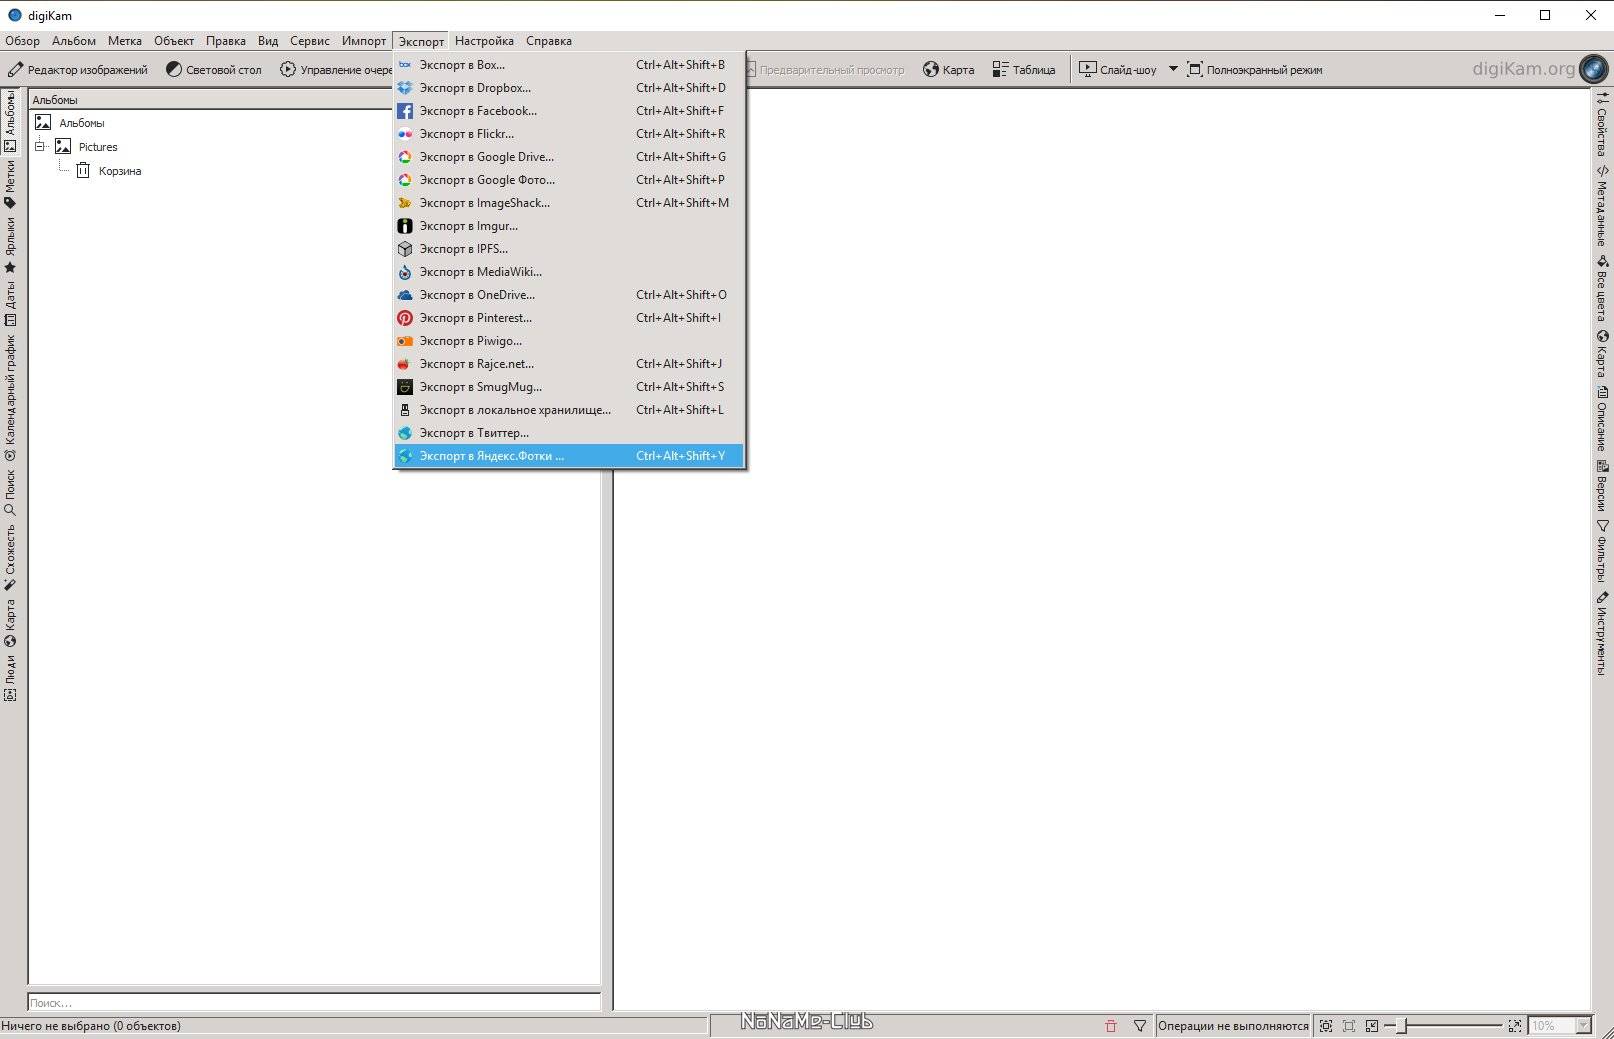Select Экспорт в Flickr...

click(x=569, y=134)
